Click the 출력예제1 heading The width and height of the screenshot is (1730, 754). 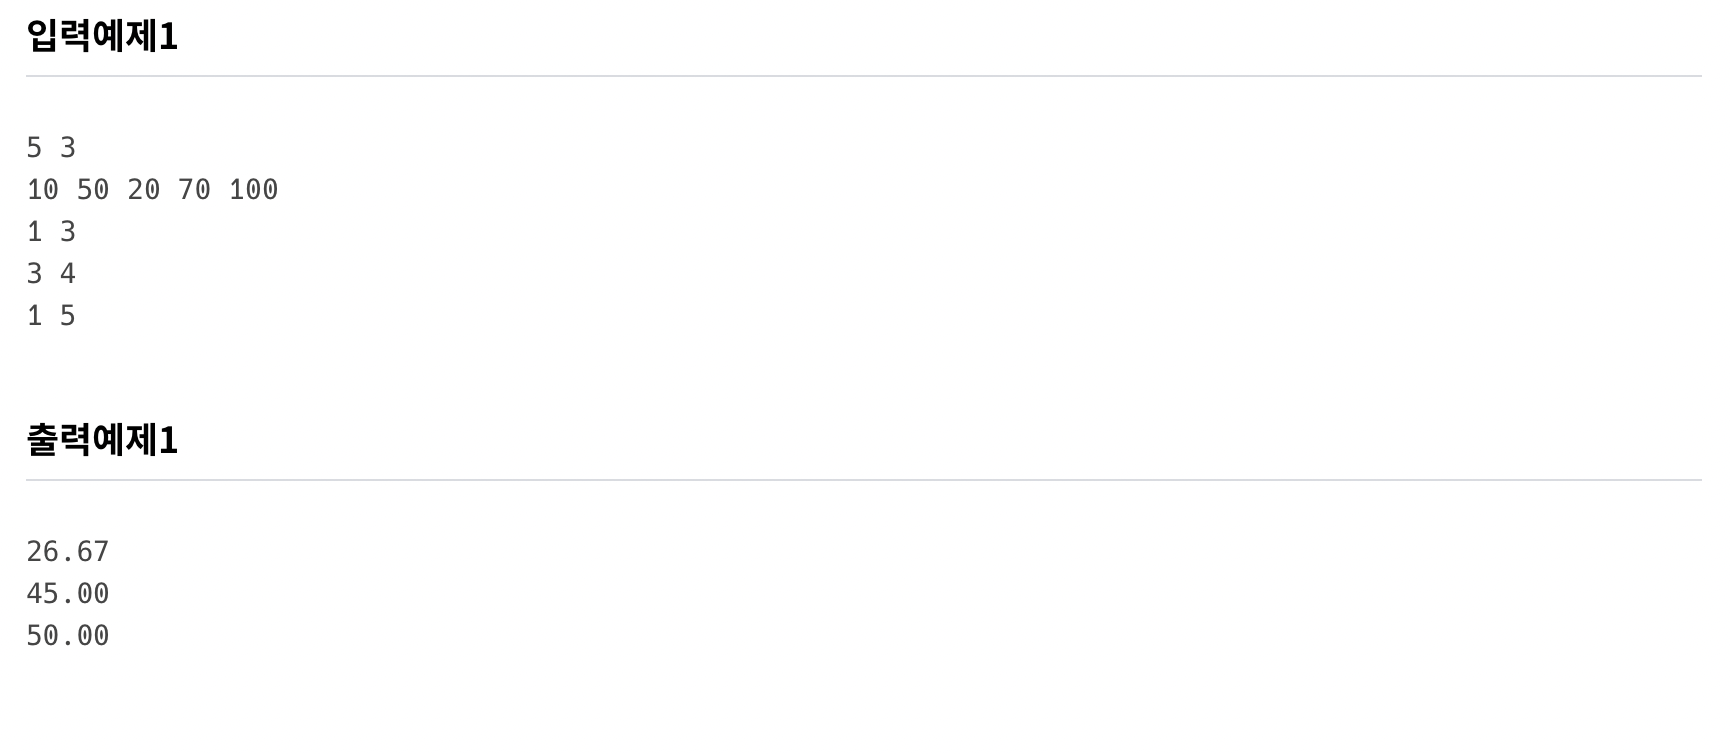click(x=102, y=440)
